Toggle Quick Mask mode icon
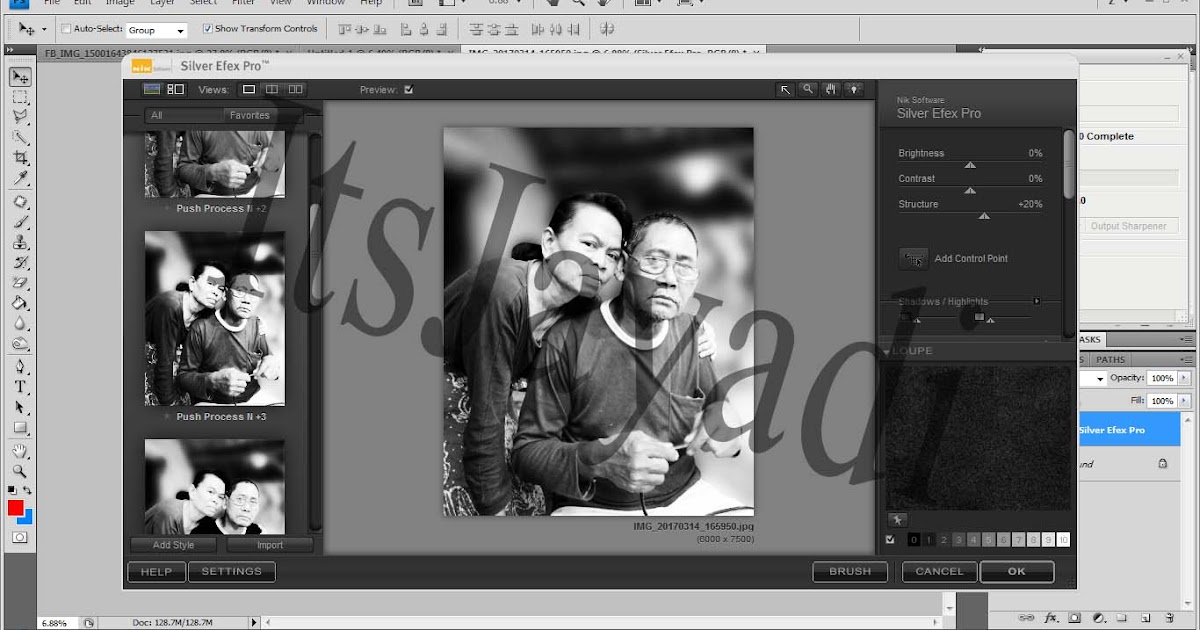The width and height of the screenshot is (1200, 630). point(20,537)
